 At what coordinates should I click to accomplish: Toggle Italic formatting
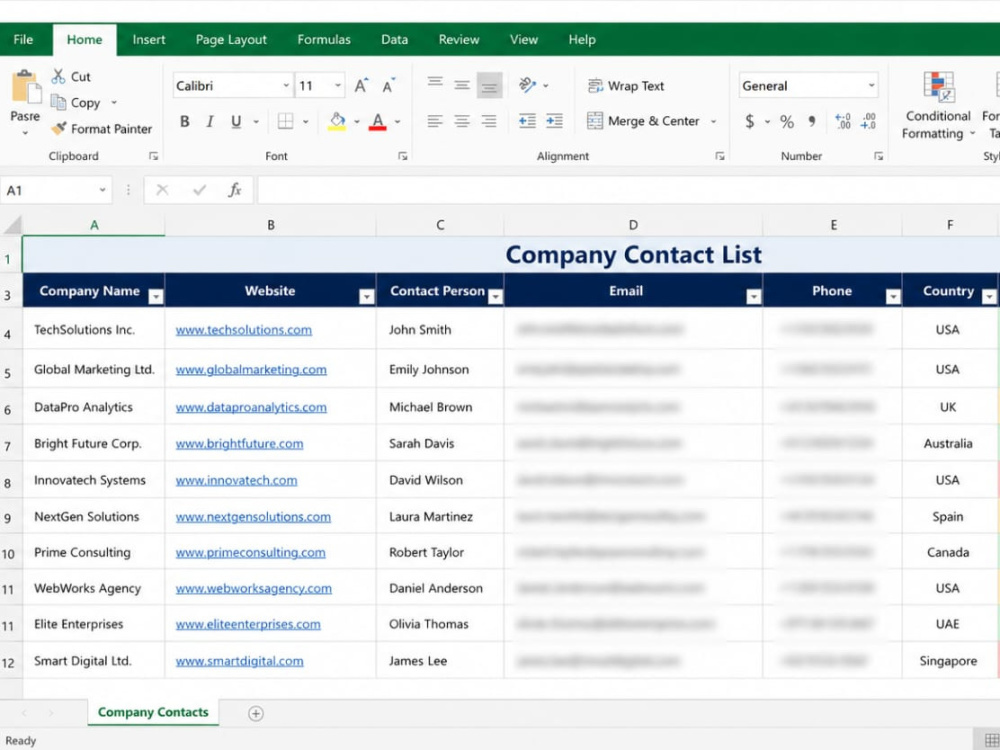pos(210,121)
